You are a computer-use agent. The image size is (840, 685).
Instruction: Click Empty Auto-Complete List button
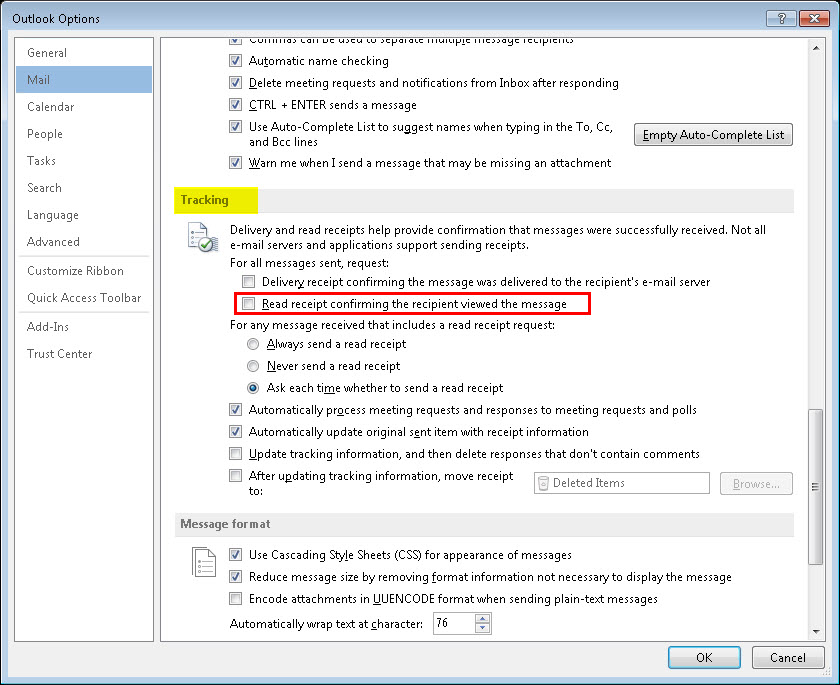(x=713, y=134)
